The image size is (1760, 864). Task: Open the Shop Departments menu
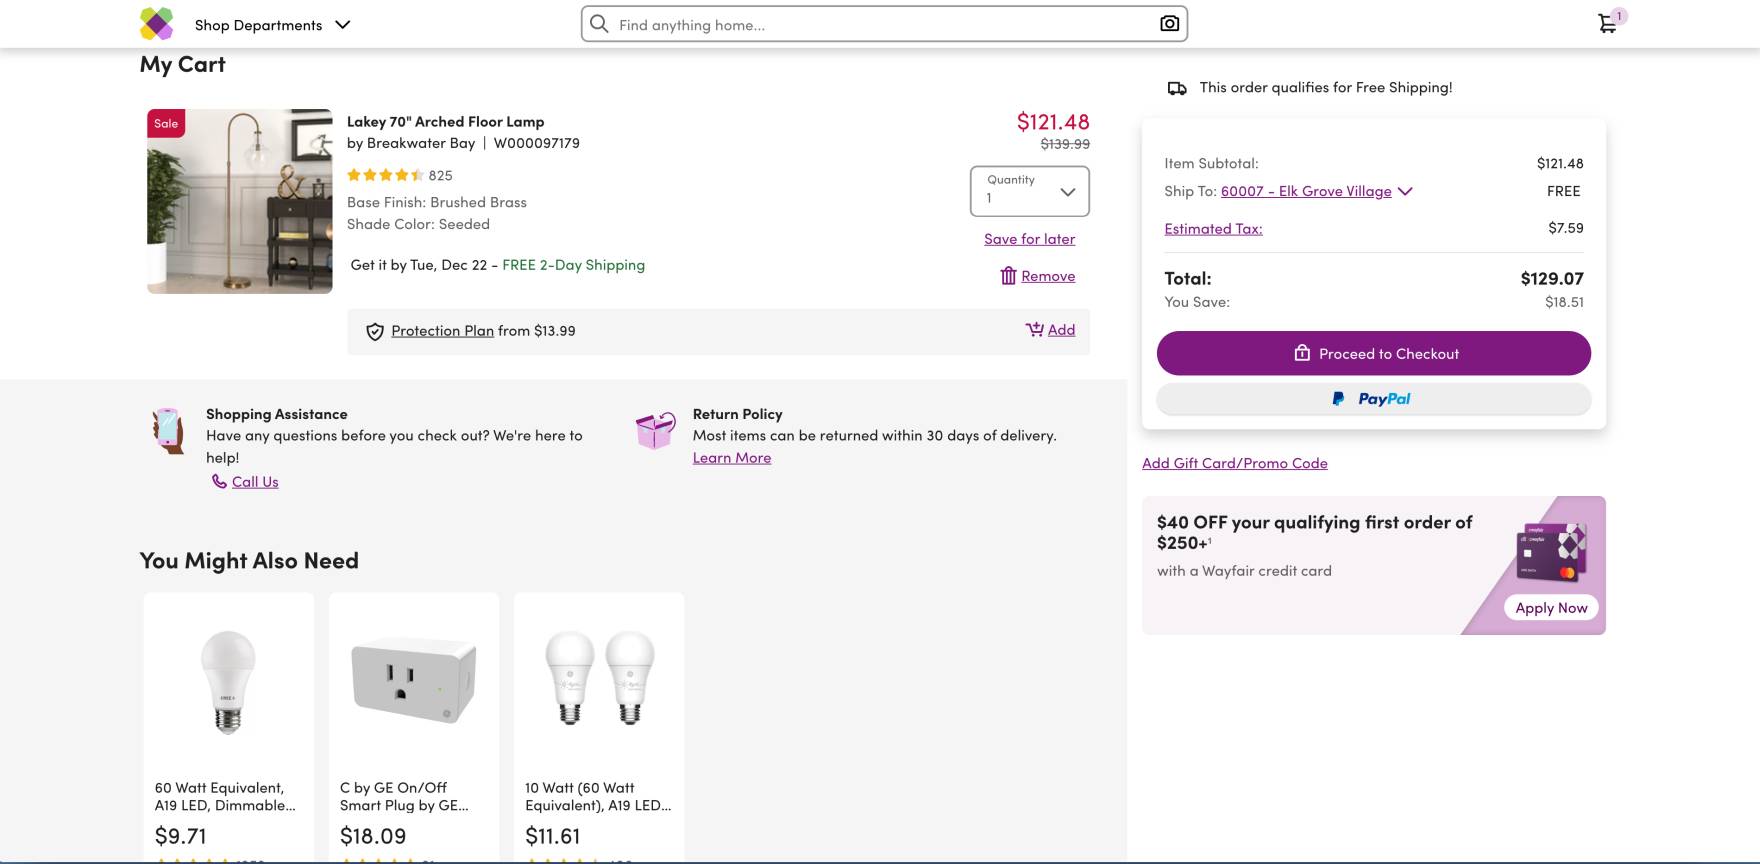(272, 25)
